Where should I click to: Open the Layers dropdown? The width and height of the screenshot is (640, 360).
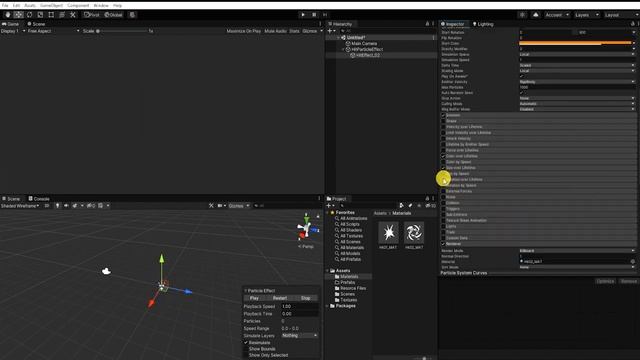[x=587, y=15]
